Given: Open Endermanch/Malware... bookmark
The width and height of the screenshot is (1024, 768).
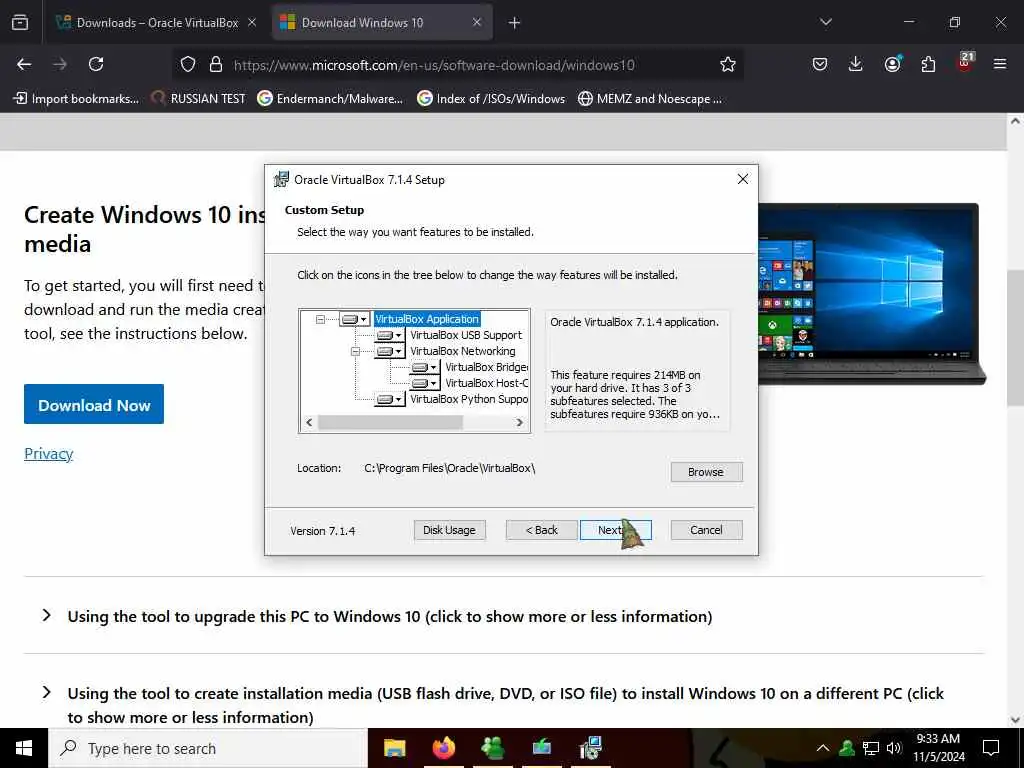Looking at the screenshot, I should pyautogui.click(x=330, y=99).
